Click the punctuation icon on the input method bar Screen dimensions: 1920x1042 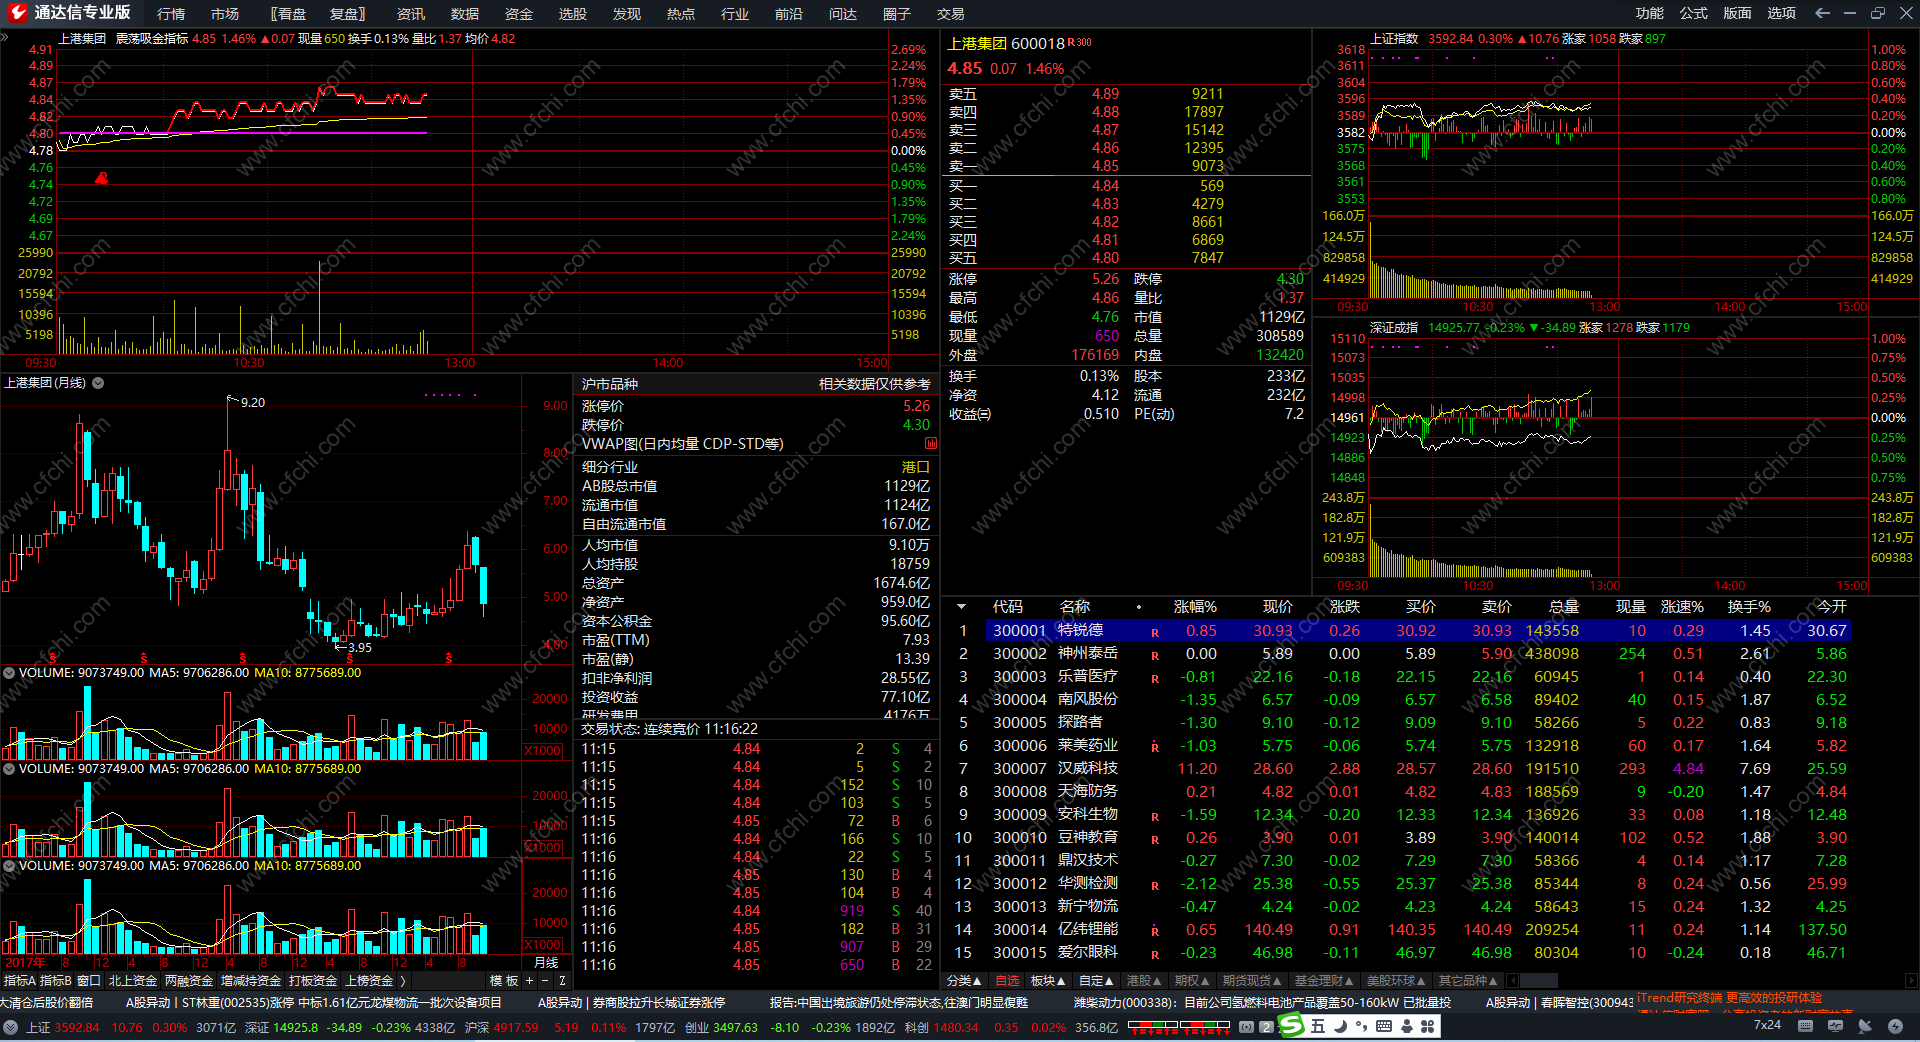click(x=1363, y=1026)
